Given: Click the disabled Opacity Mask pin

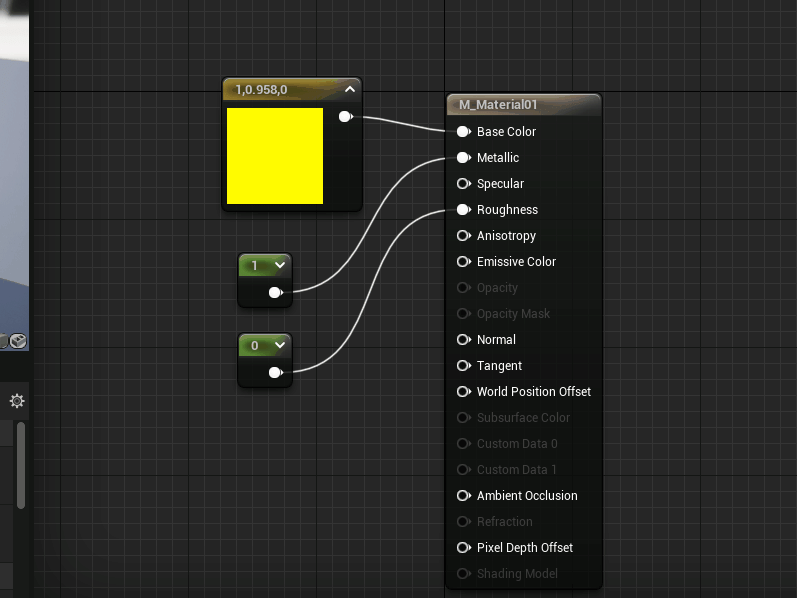Looking at the screenshot, I should point(464,314).
